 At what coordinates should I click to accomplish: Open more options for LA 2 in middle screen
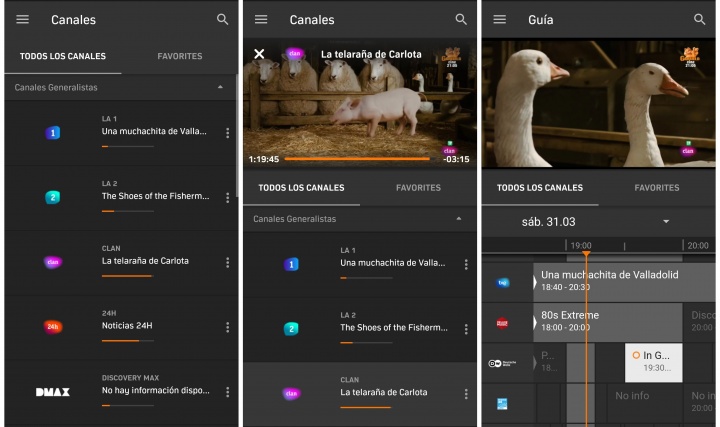pyautogui.click(x=466, y=329)
